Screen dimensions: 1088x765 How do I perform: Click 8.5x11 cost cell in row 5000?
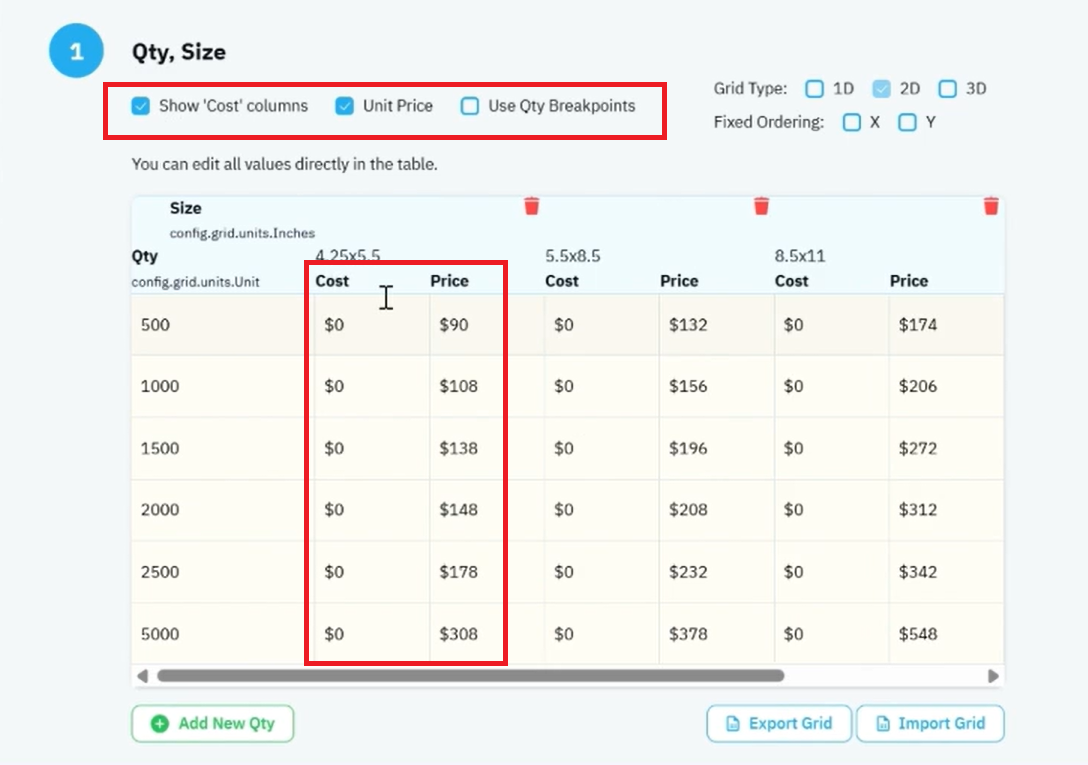coord(831,634)
